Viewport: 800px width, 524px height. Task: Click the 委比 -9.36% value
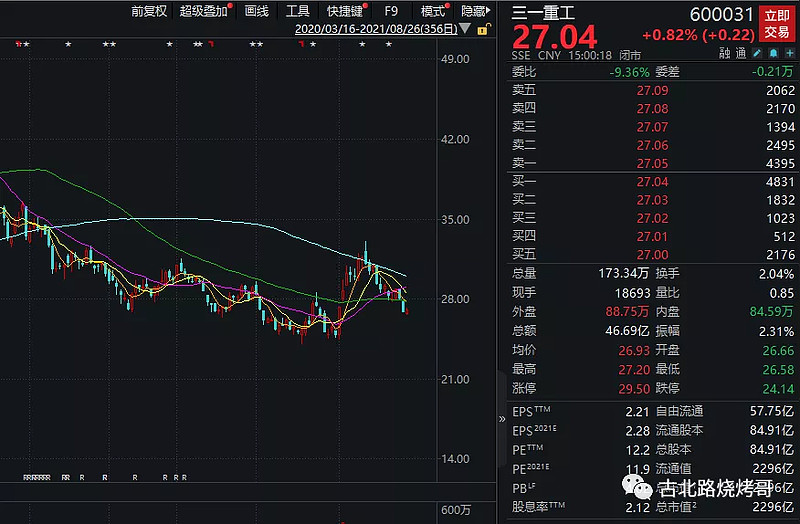click(x=630, y=72)
